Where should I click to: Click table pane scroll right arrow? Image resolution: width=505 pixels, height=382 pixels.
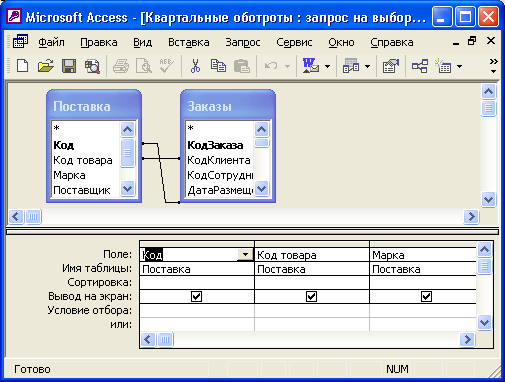click(x=471, y=217)
